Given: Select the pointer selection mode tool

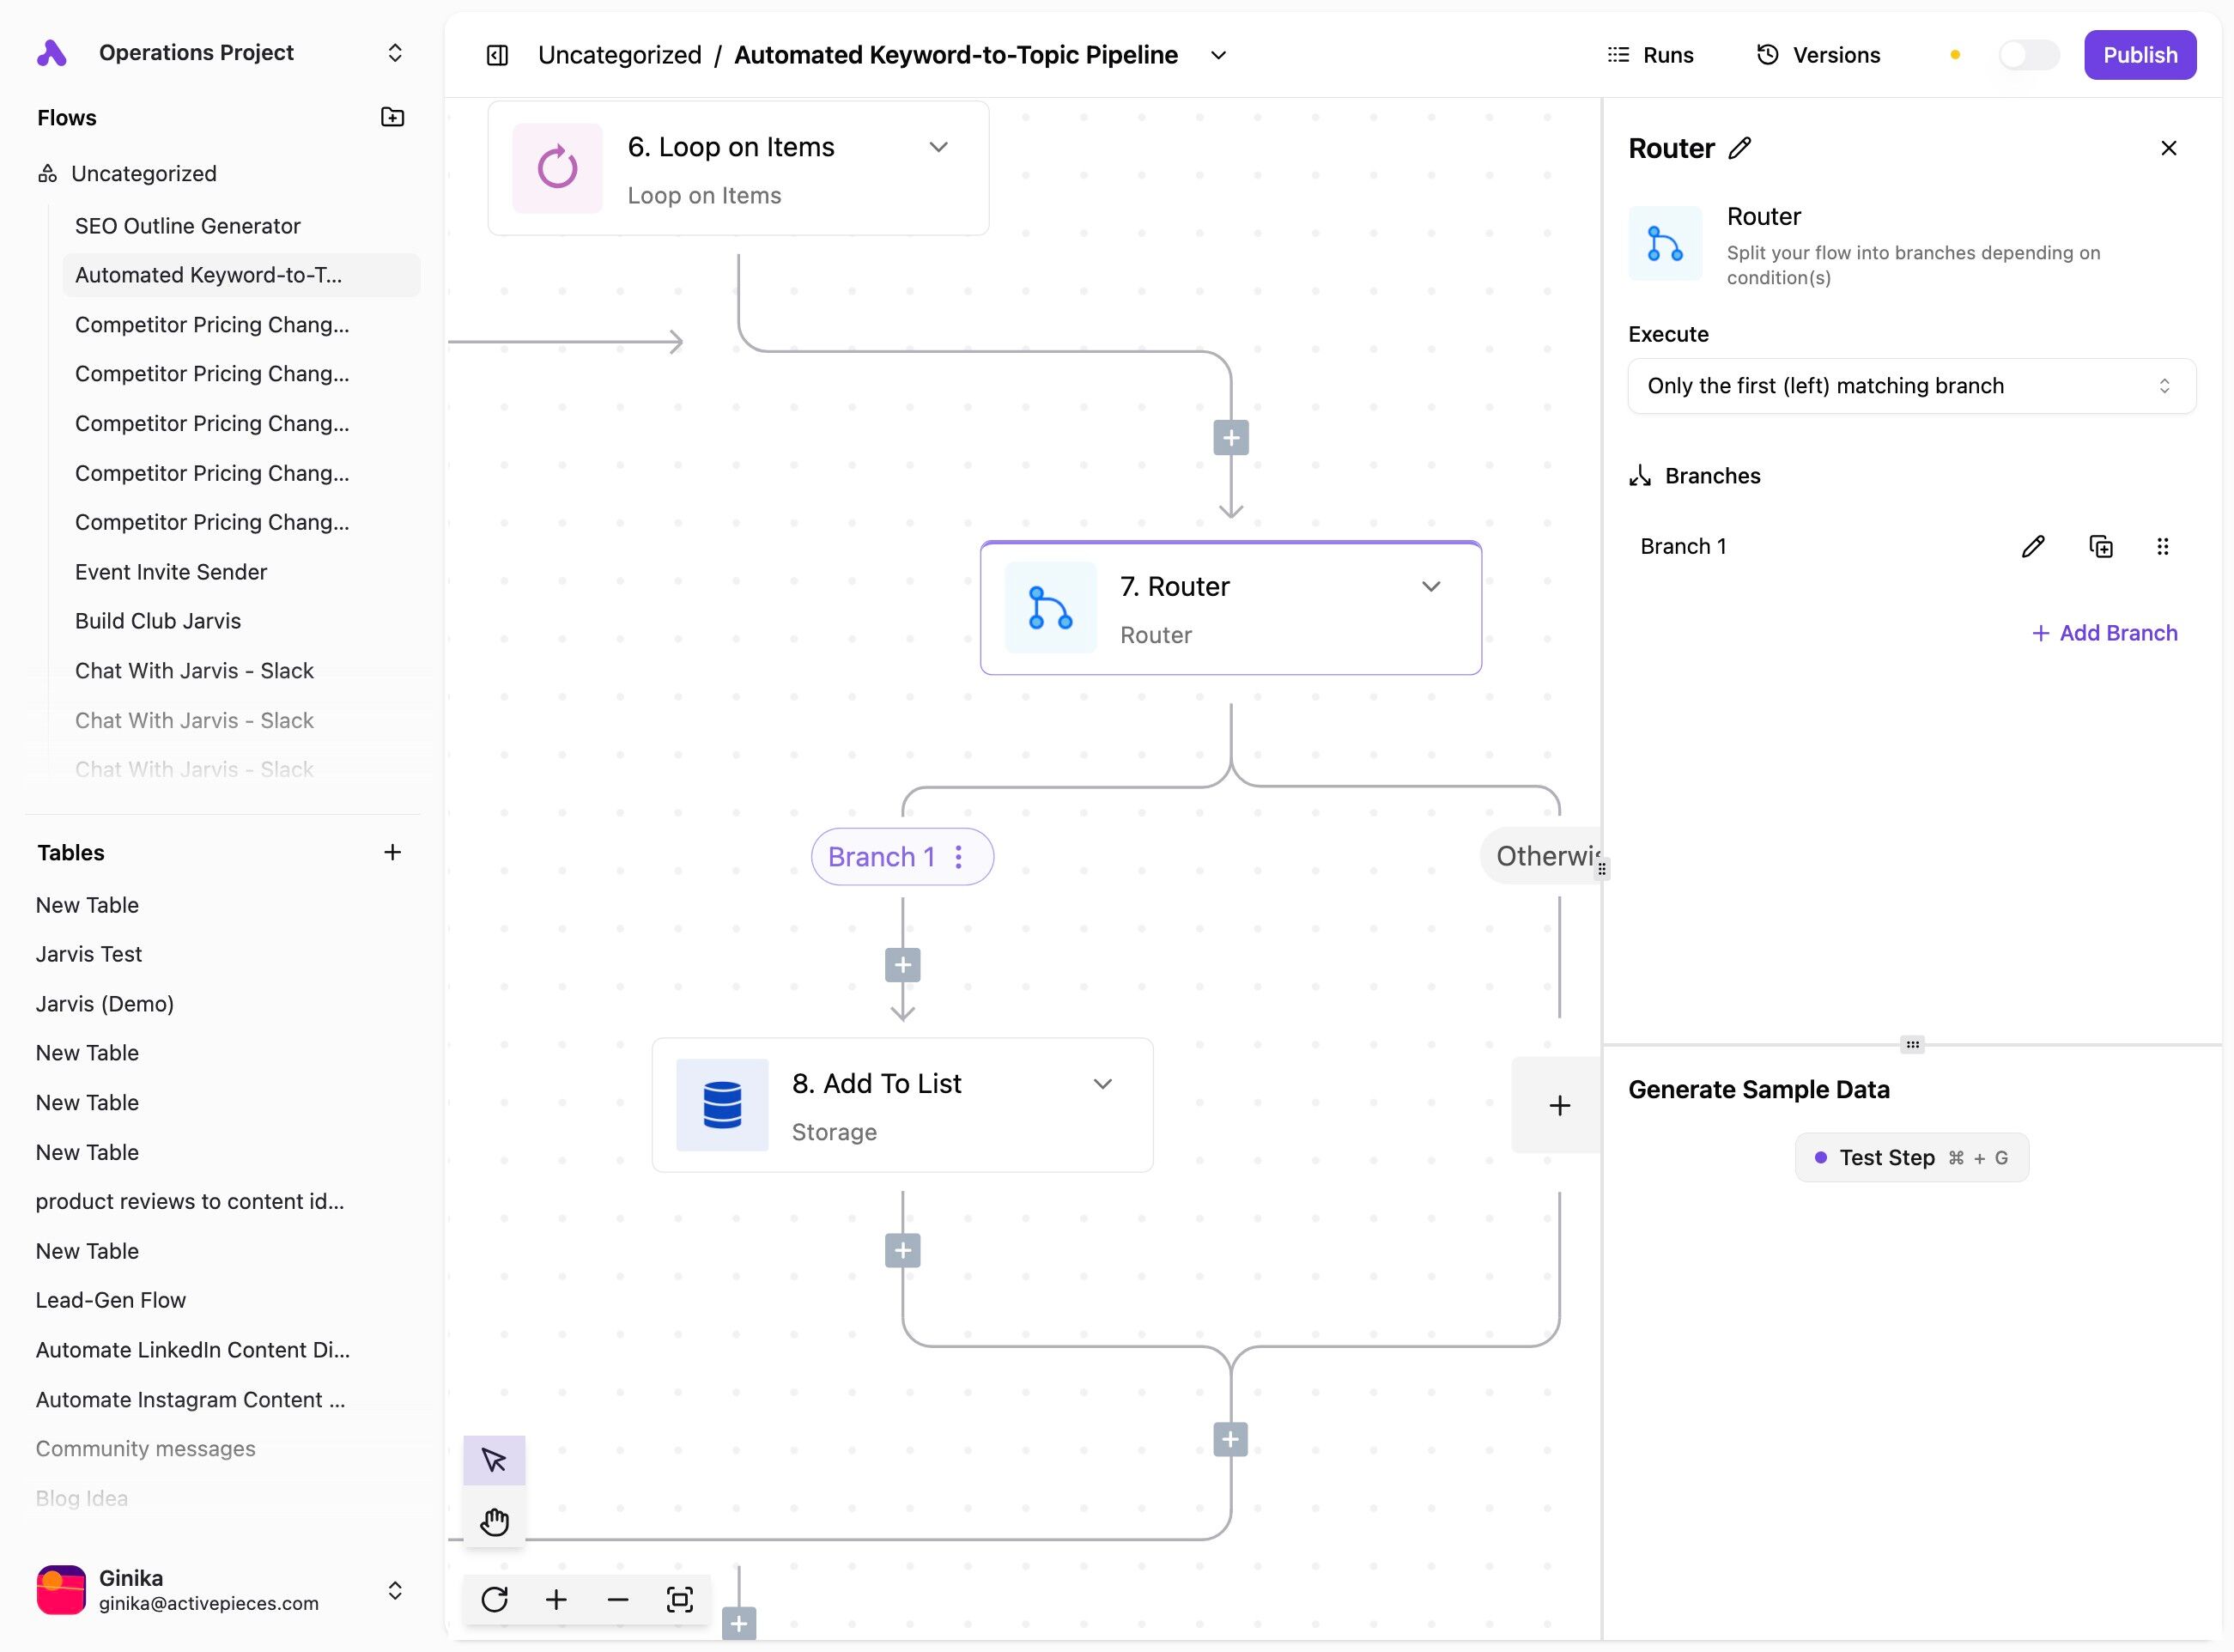Looking at the screenshot, I should click(x=494, y=1460).
